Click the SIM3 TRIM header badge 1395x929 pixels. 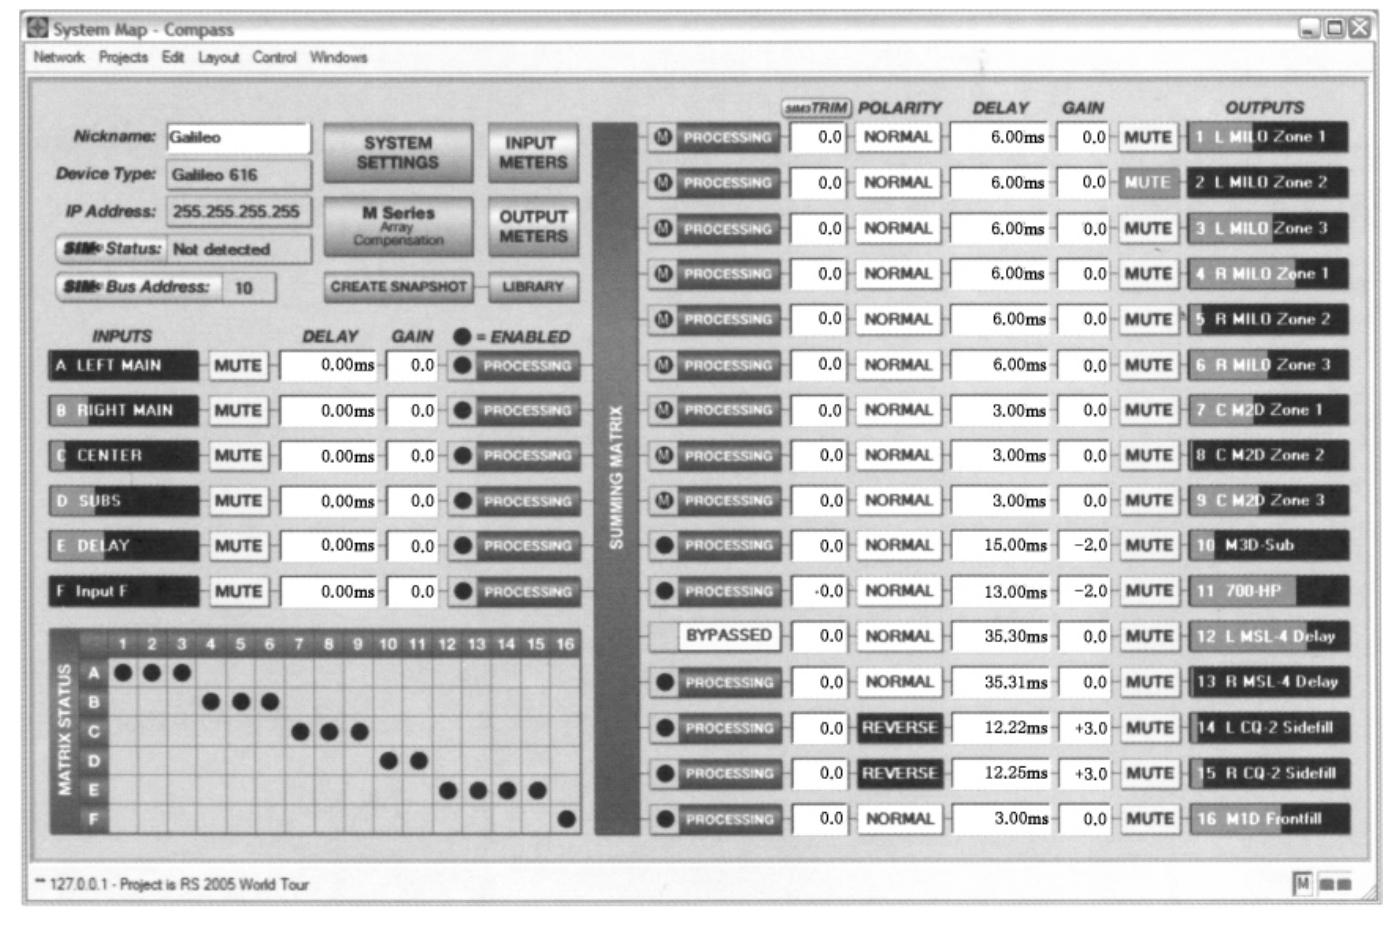(x=815, y=107)
